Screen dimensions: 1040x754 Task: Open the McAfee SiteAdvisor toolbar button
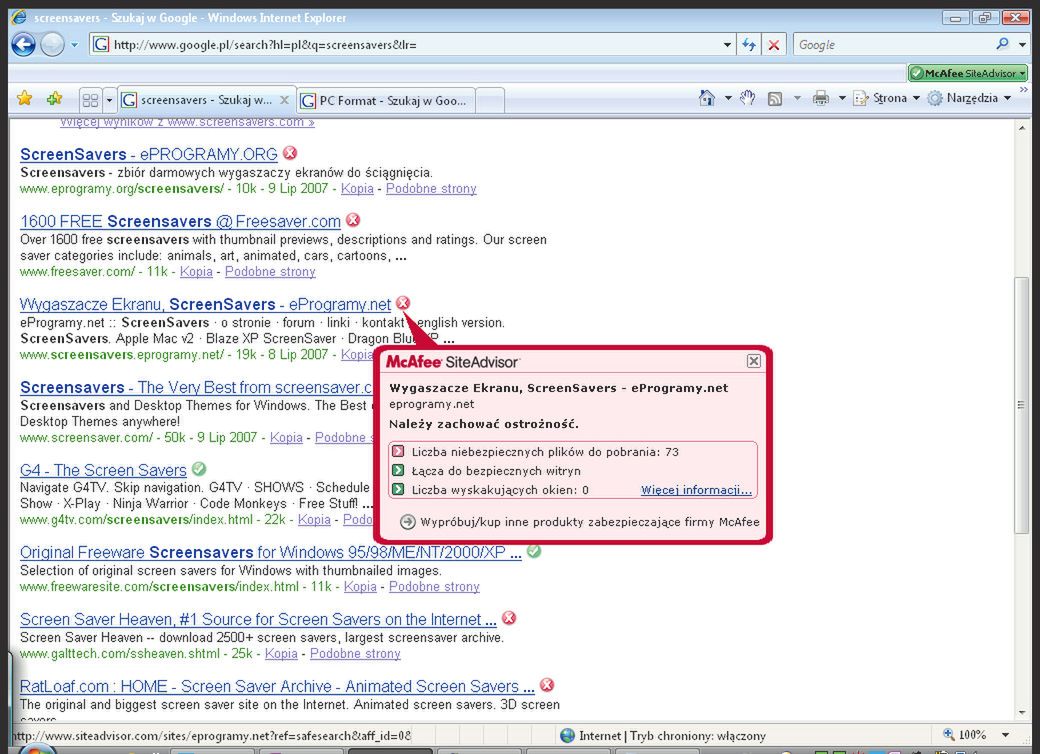click(x=968, y=73)
